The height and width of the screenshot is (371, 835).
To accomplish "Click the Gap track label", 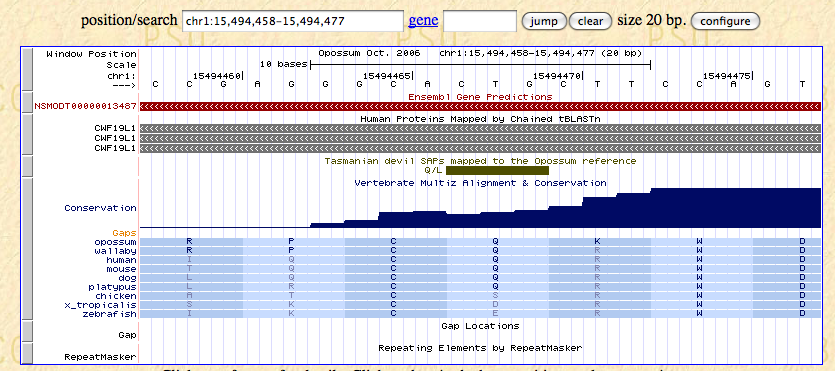I will 127,335.
